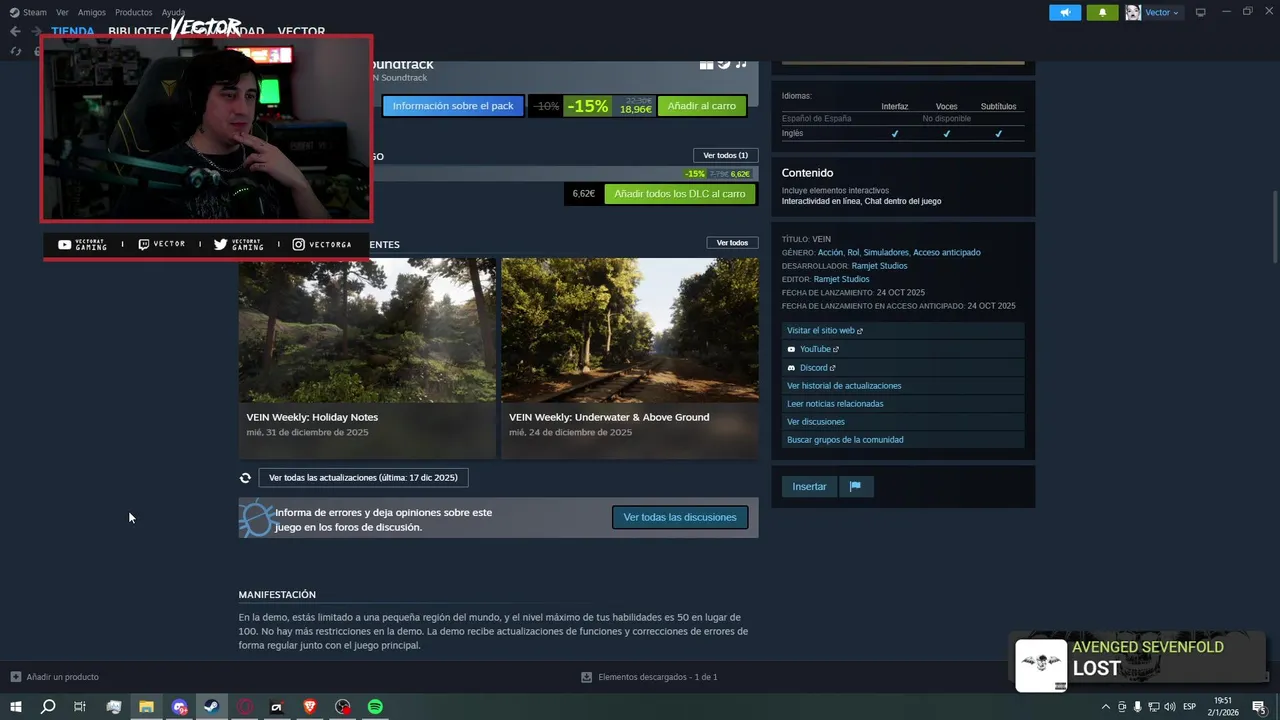Switch to Big Picture mode icon
The height and width of the screenshot is (720, 1280).
point(1201,12)
